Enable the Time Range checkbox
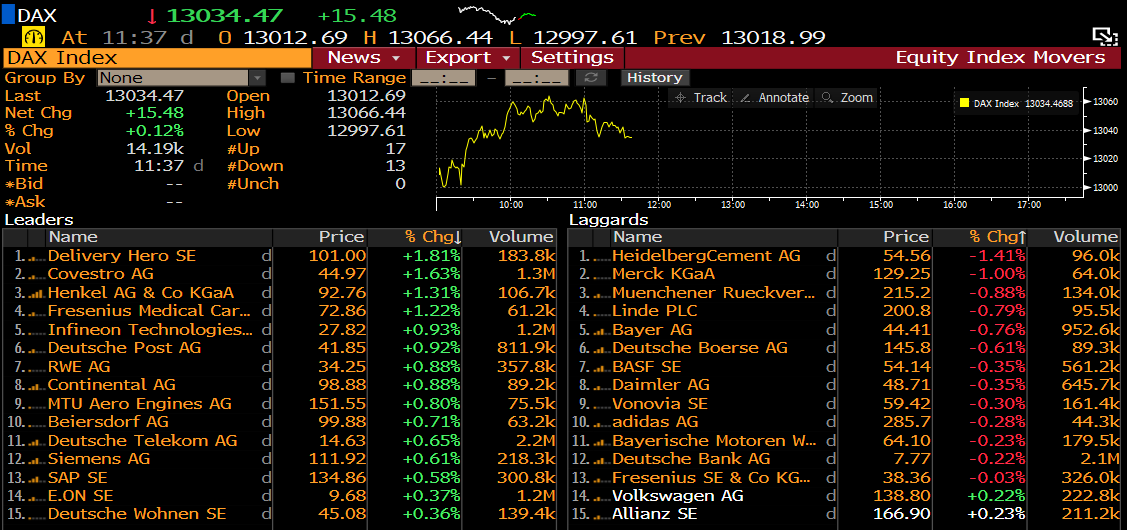This screenshot has height=530, width=1127. click(288, 78)
